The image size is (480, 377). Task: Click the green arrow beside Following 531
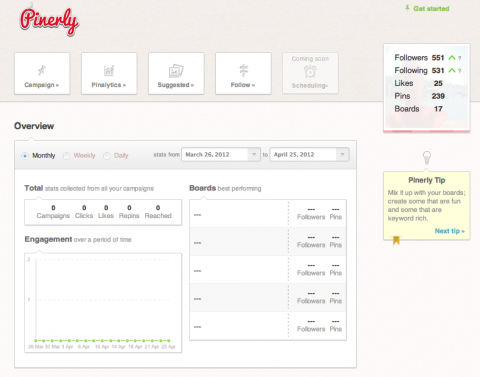[x=452, y=70]
